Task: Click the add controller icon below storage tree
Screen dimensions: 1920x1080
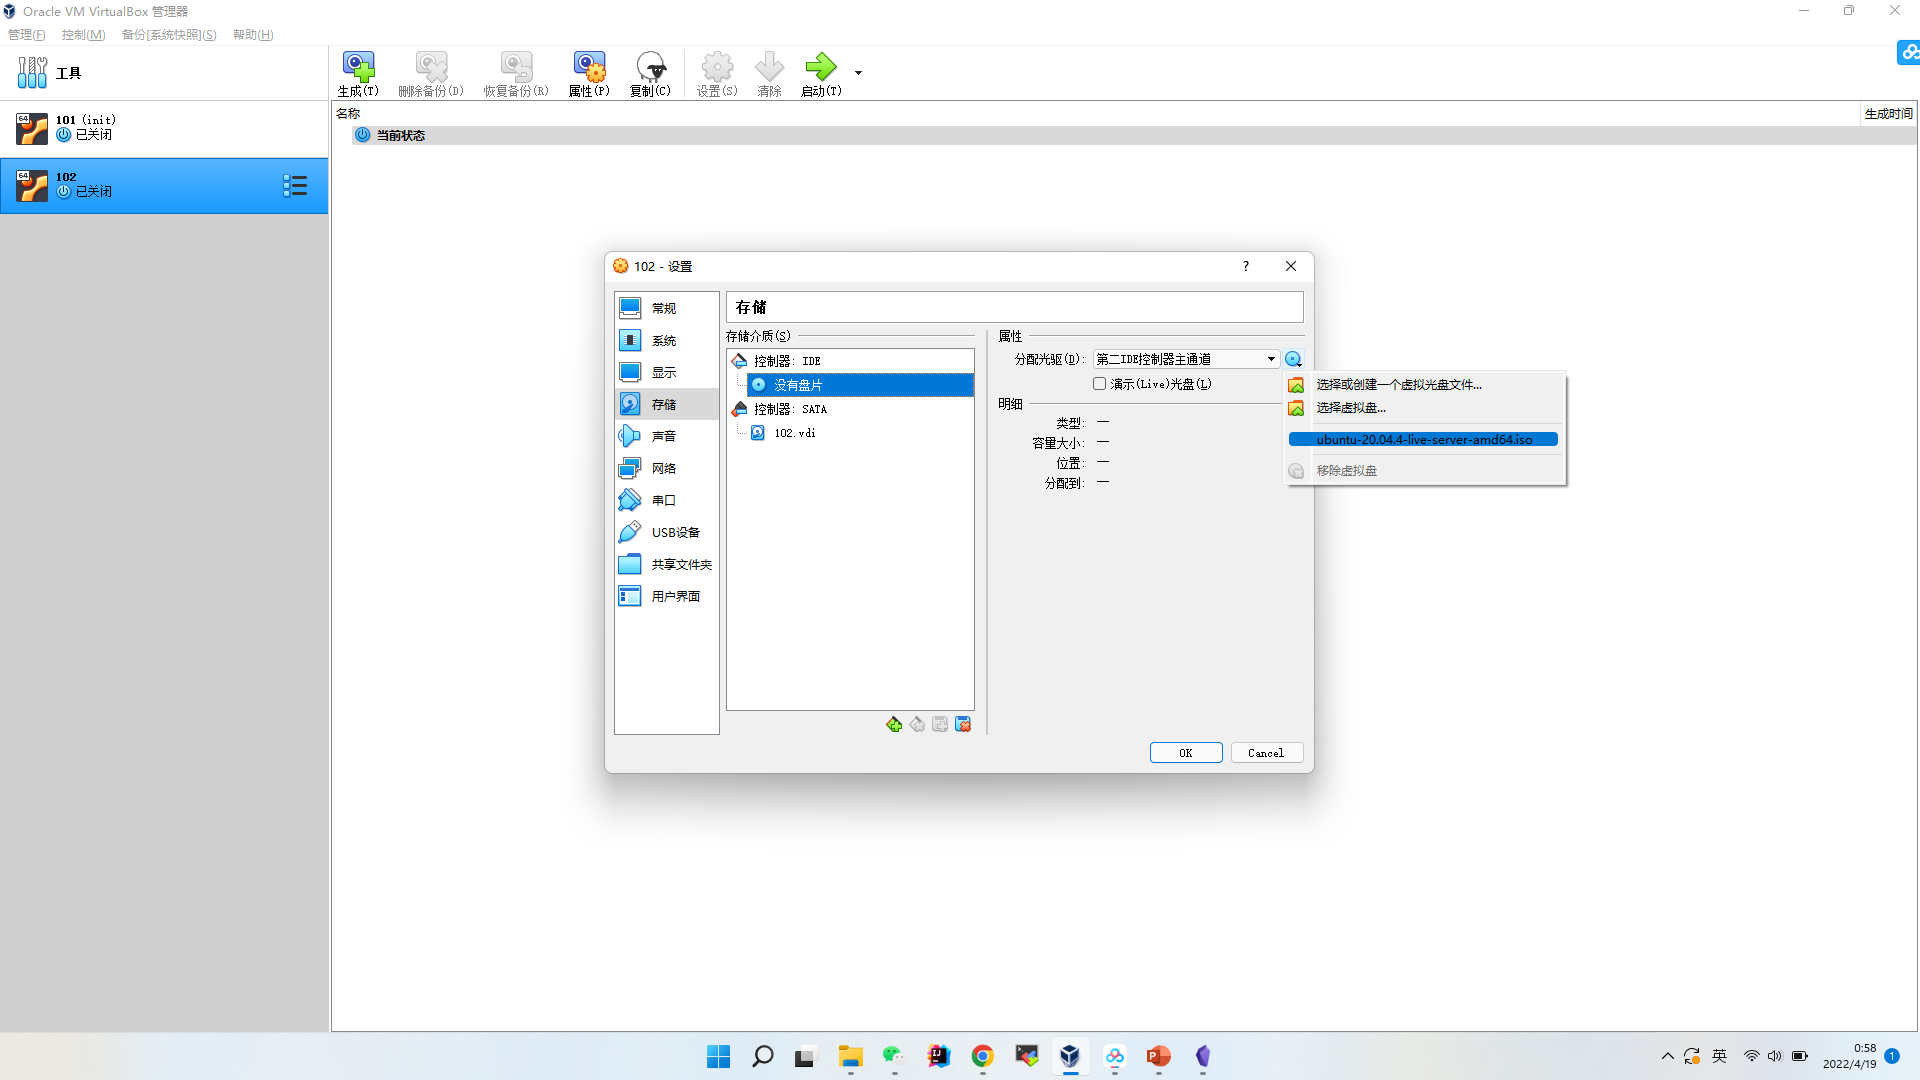Action: tap(894, 724)
